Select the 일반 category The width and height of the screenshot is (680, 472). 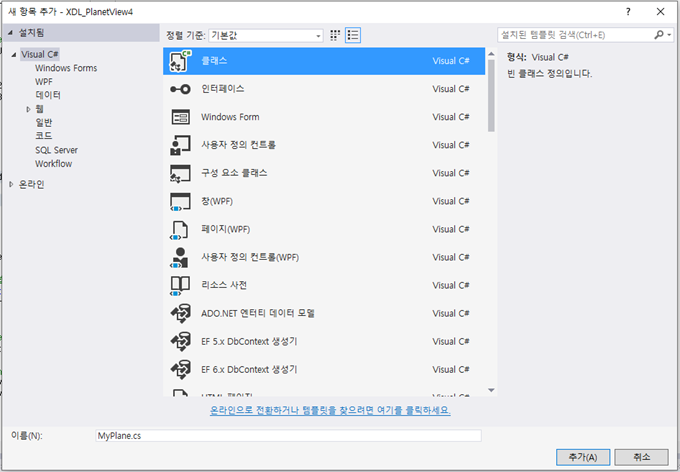point(43,122)
